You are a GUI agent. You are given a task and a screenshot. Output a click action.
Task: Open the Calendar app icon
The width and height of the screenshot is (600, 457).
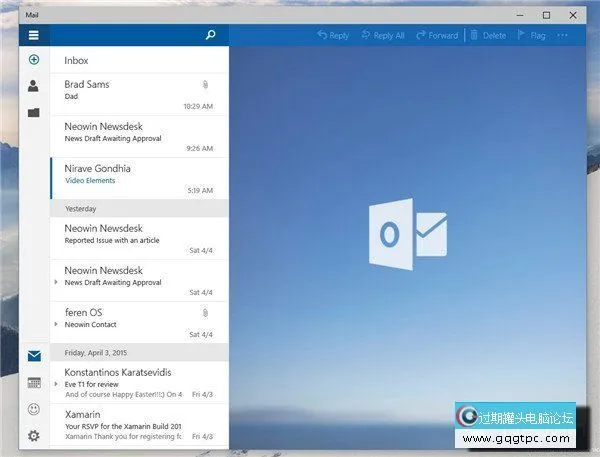34,383
